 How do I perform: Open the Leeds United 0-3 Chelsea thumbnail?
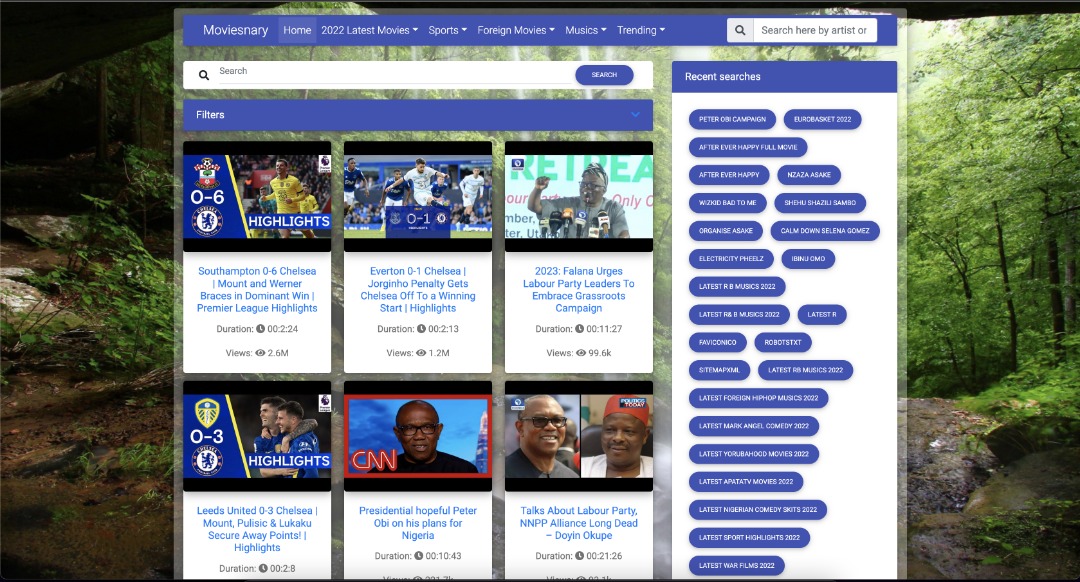257,436
